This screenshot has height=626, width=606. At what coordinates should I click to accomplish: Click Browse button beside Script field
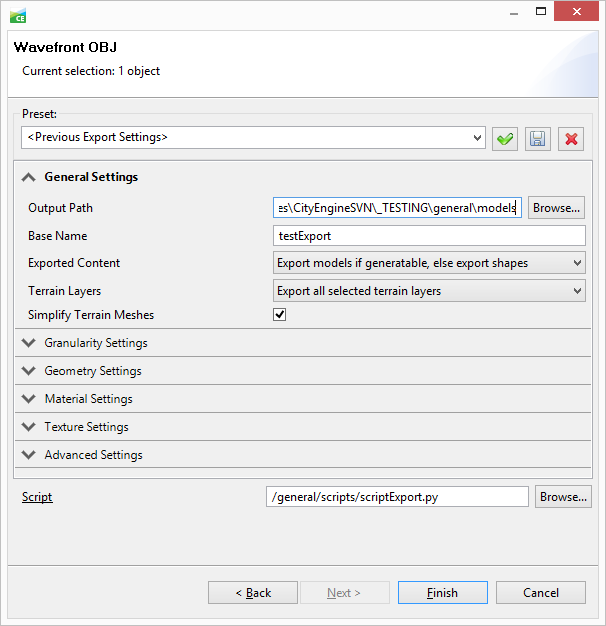[564, 497]
